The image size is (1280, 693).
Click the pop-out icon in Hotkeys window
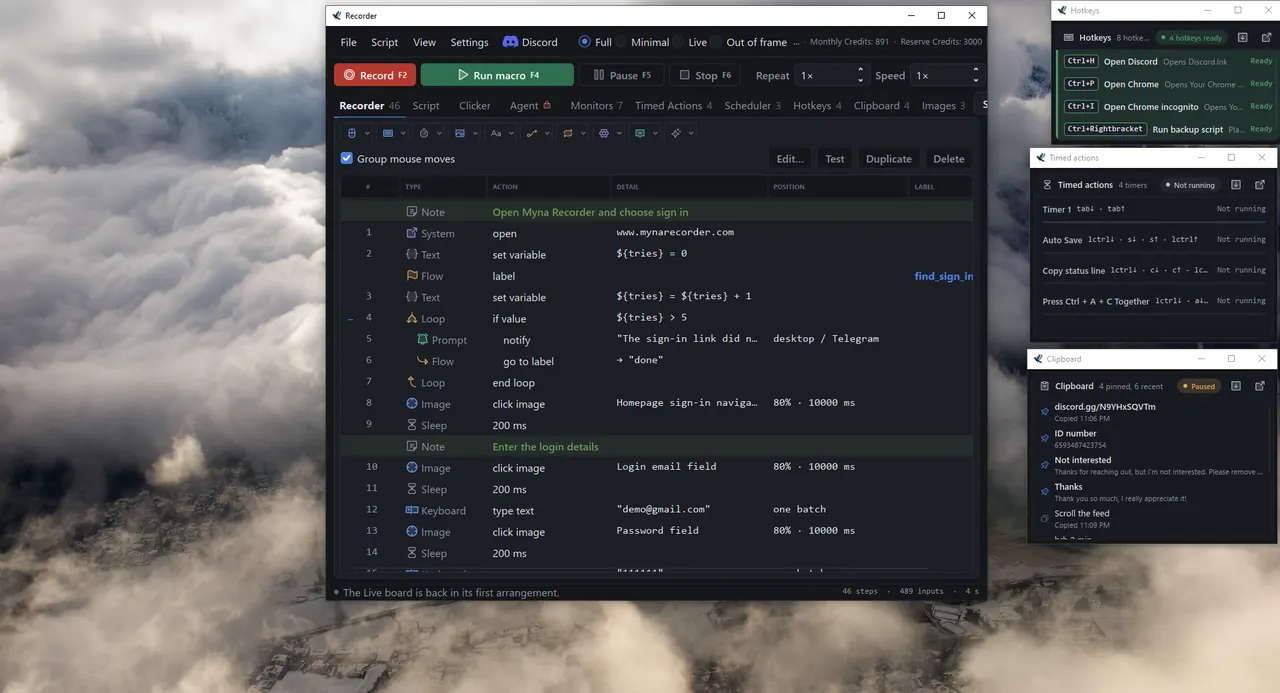(1265, 38)
